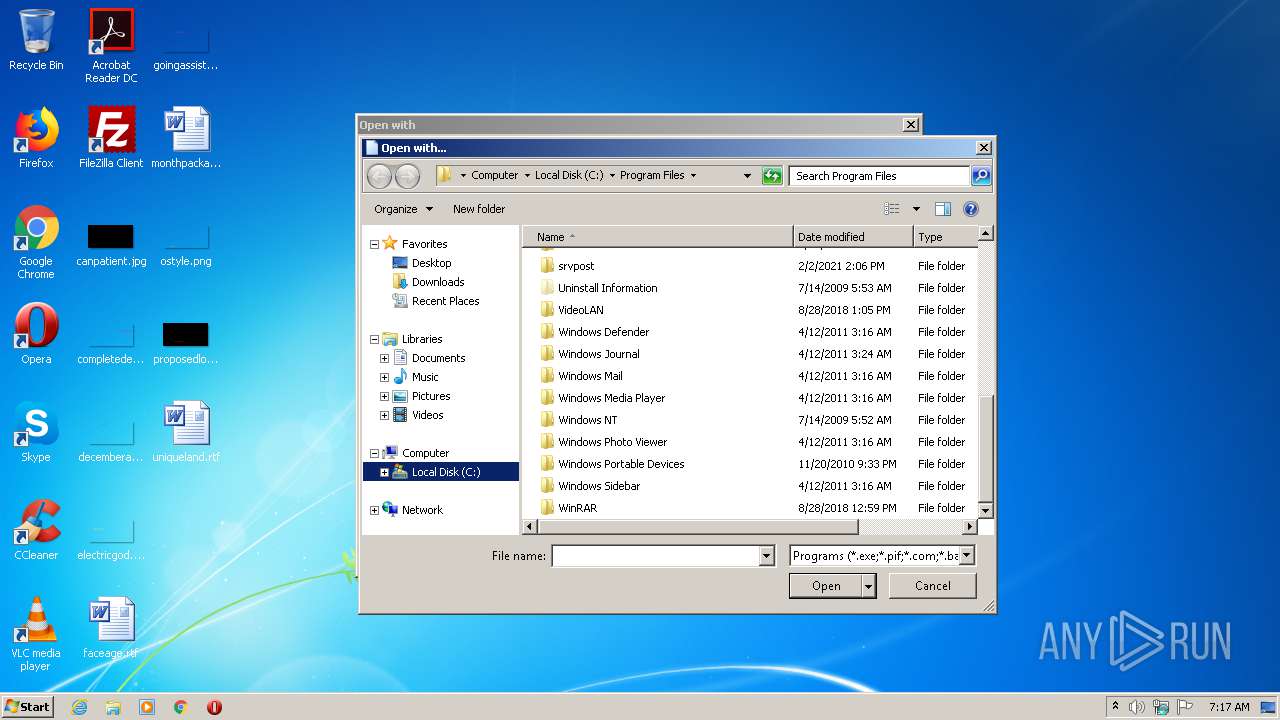Expand the Local Disk (C:) node

[x=384, y=472]
